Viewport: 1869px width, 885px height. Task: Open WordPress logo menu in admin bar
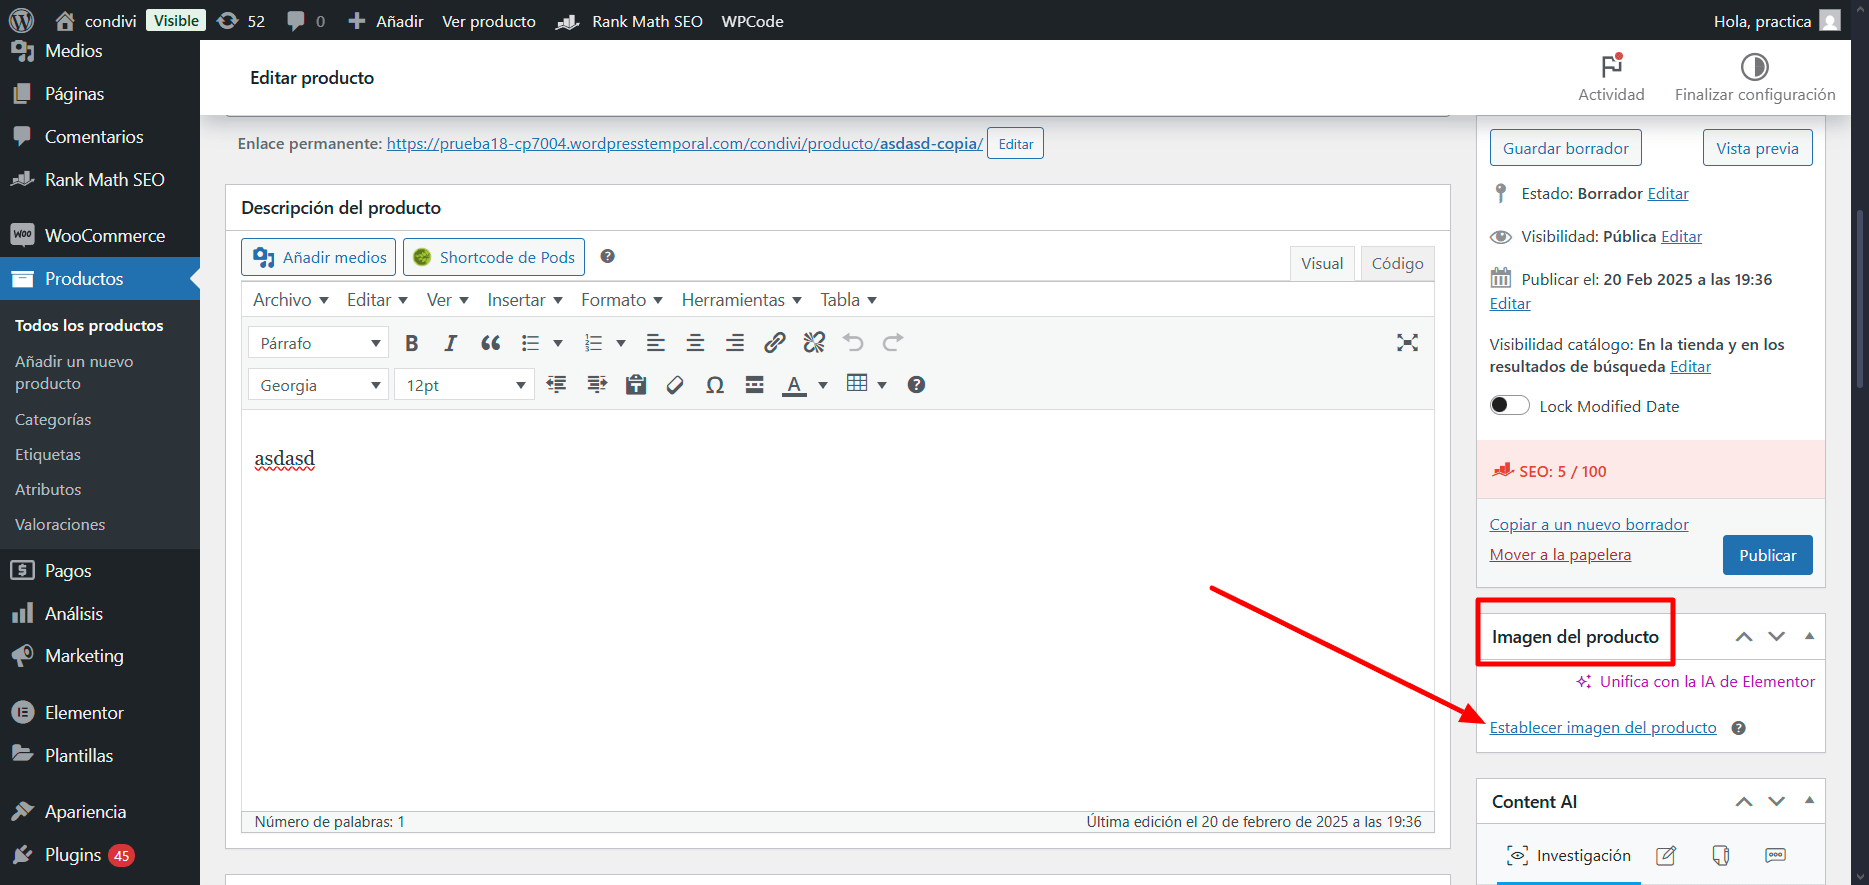[21, 20]
